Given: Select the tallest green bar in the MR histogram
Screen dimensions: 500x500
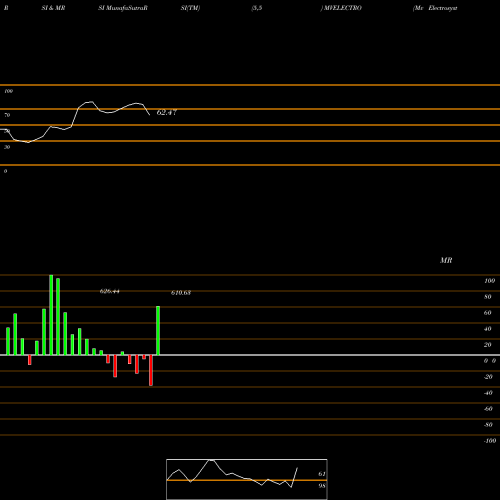Looking at the screenshot, I should point(51,315).
